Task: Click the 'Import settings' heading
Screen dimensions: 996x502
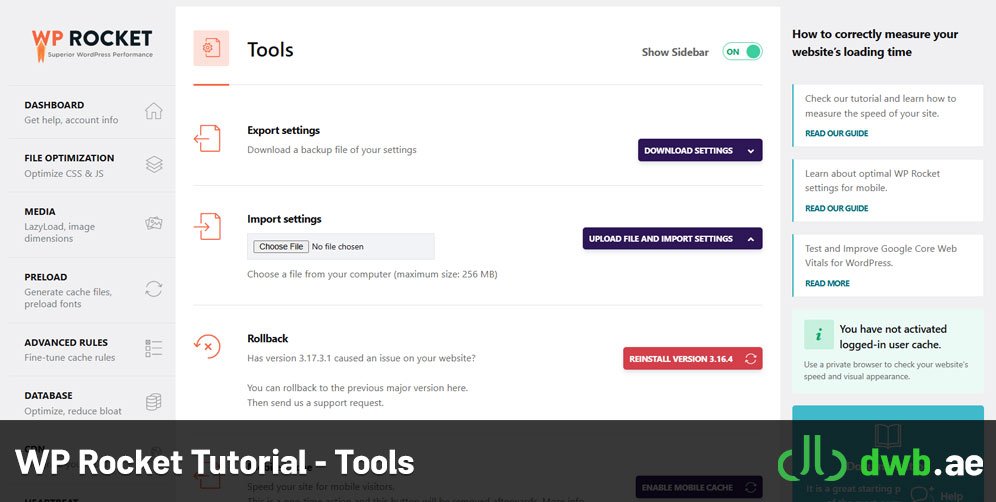Action: click(284, 219)
